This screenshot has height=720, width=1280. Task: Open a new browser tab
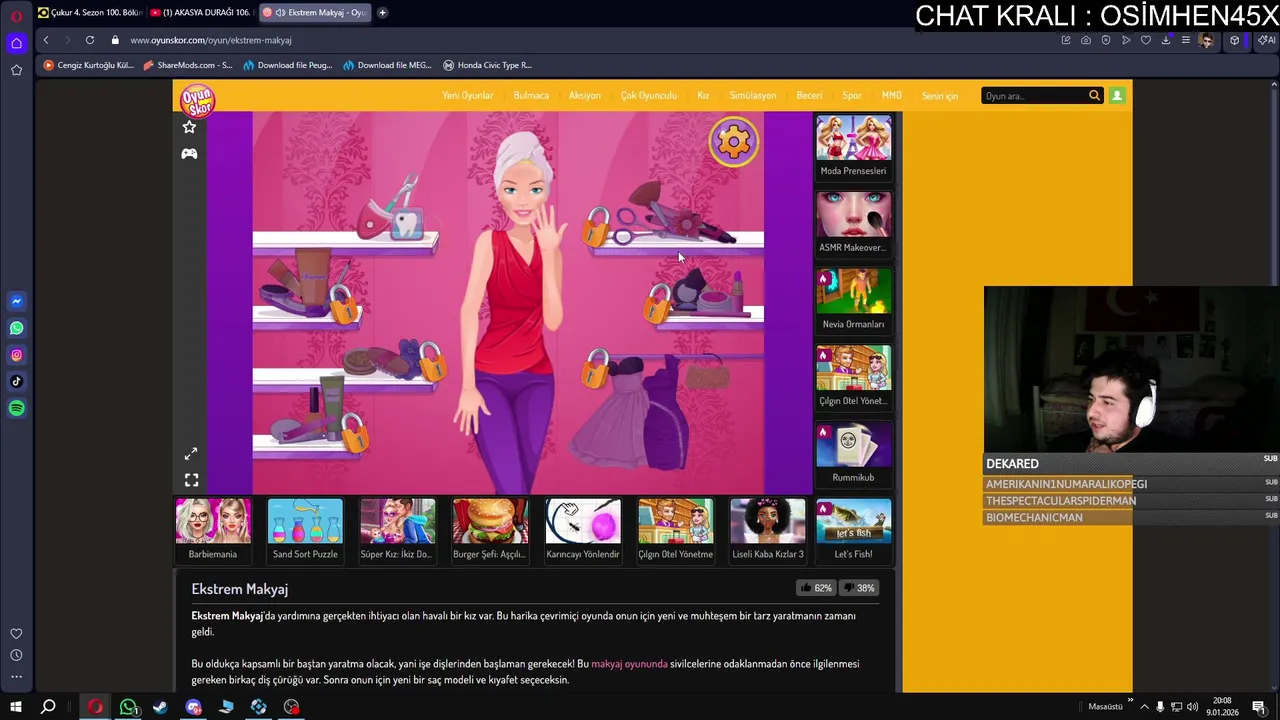coord(382,13)
